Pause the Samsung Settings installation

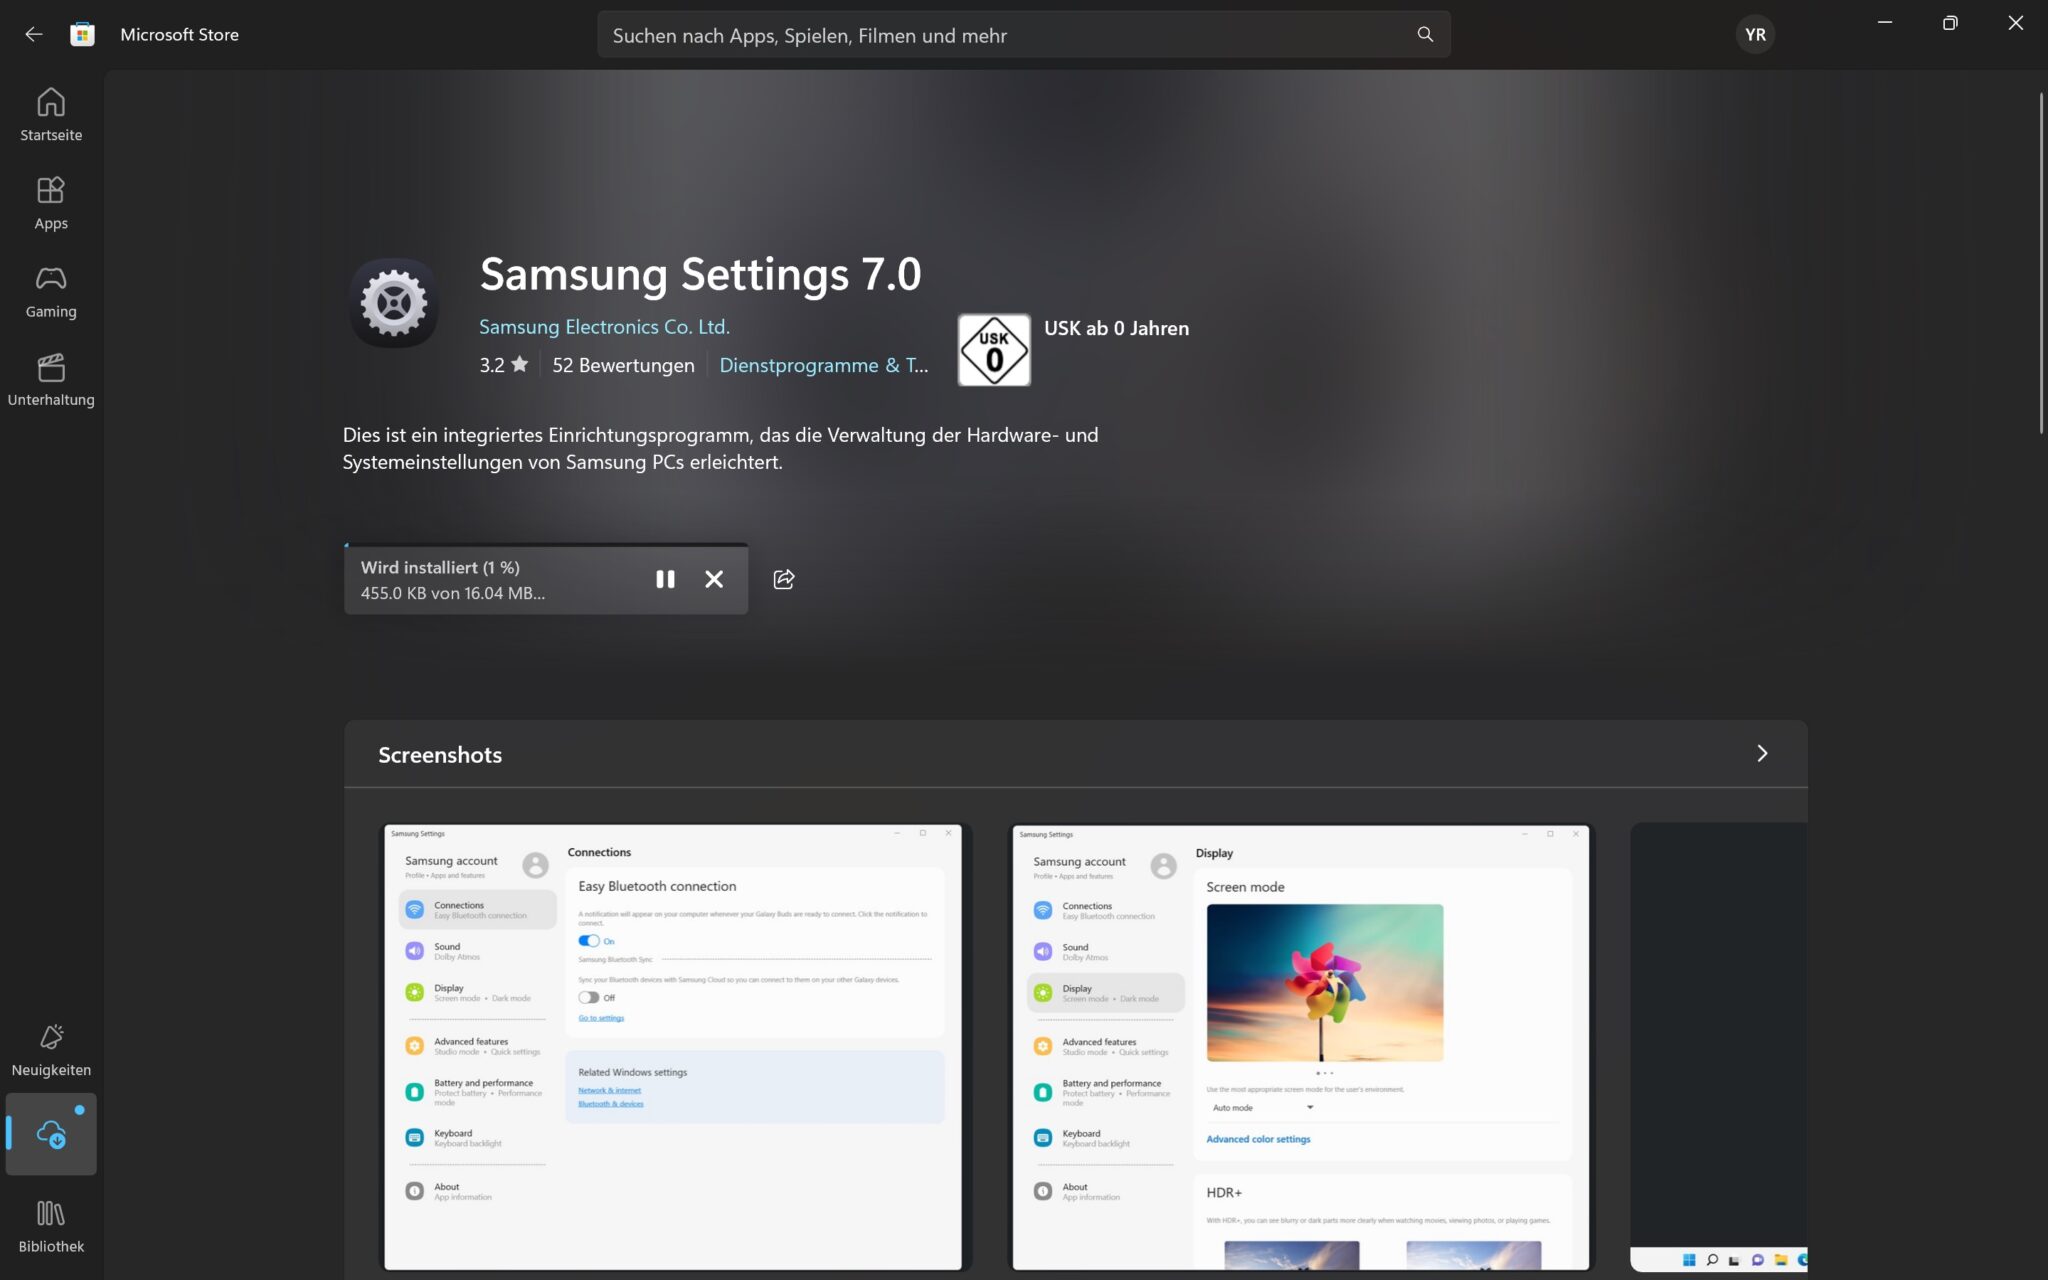665,579
